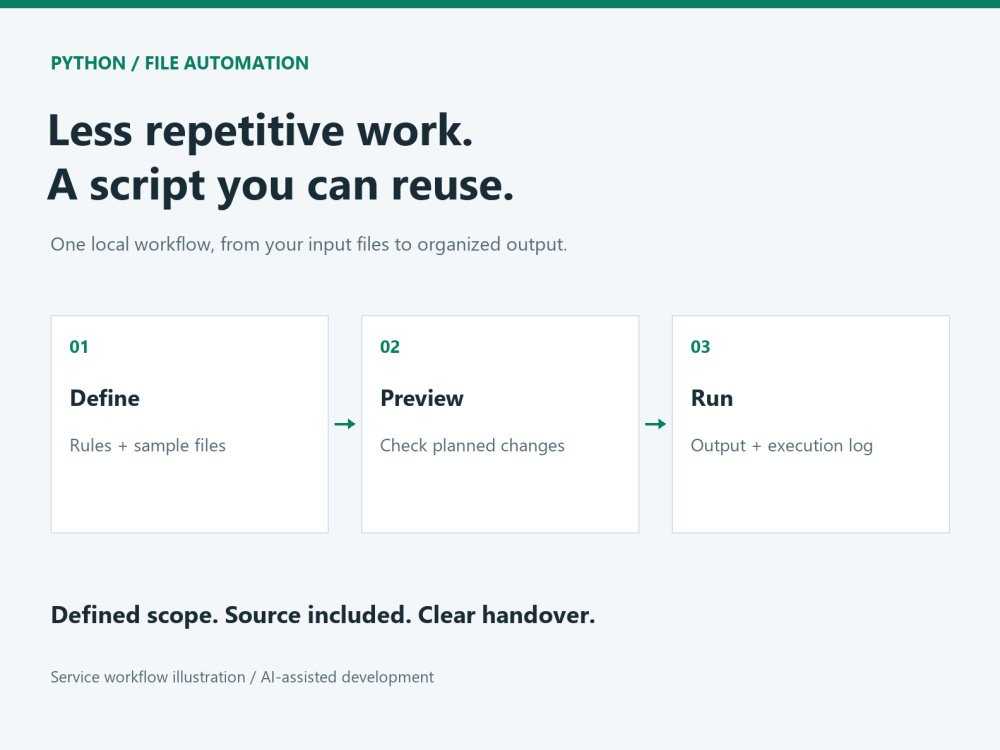Screen dimensions: 1000x750
Task: Click the arrow between Define and Preview cards
Action: [345, 424]
